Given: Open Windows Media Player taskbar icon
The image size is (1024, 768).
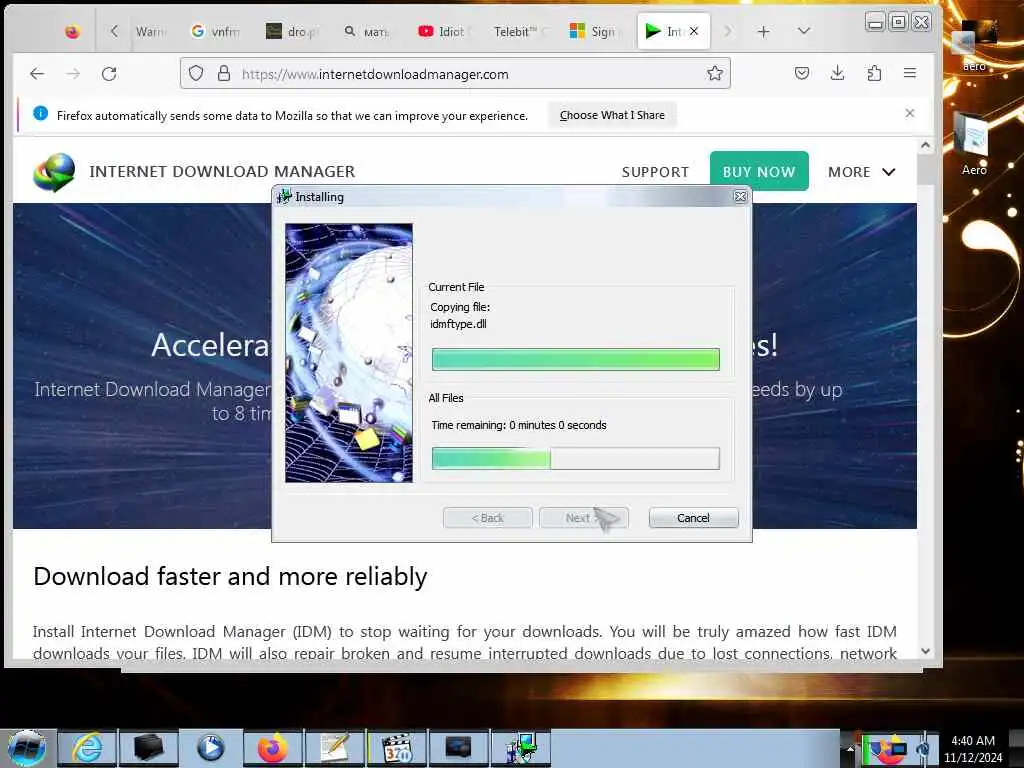Looking at the screenshot, I should point(210,748).
